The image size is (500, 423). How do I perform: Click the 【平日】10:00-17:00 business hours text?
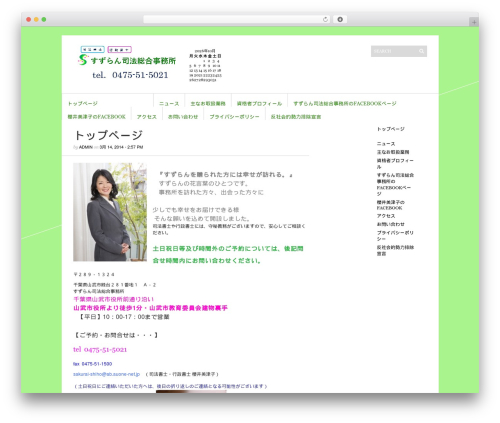pyautogui.click(x=123, y=317)
